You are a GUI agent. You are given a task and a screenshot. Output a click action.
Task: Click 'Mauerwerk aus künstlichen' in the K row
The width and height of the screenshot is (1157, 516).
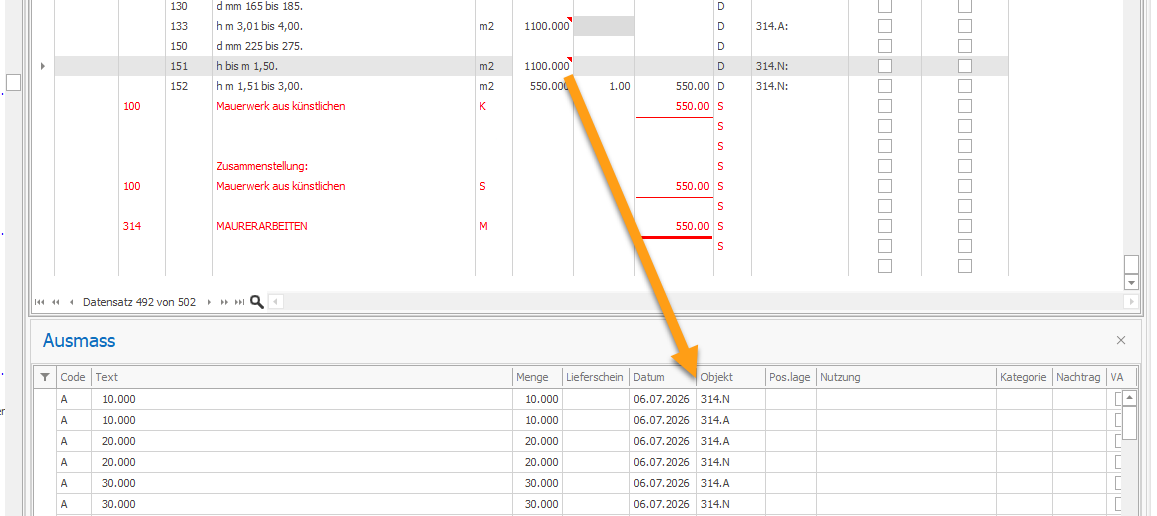pos(280,106)
